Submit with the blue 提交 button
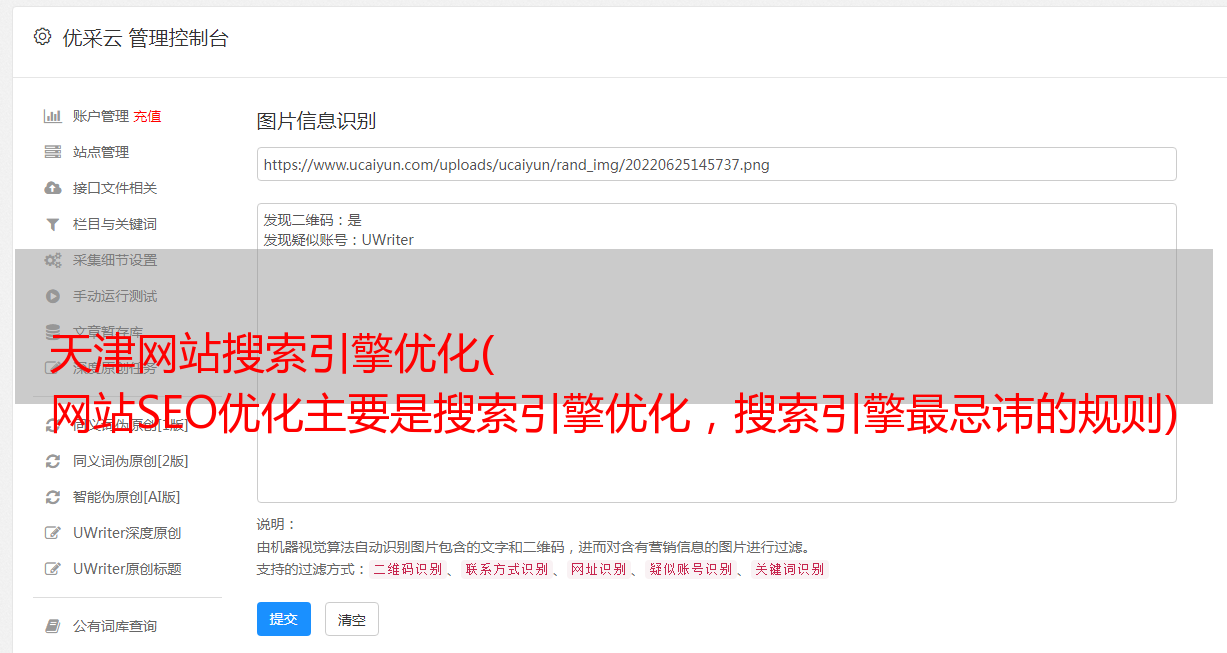 [284, 619]
